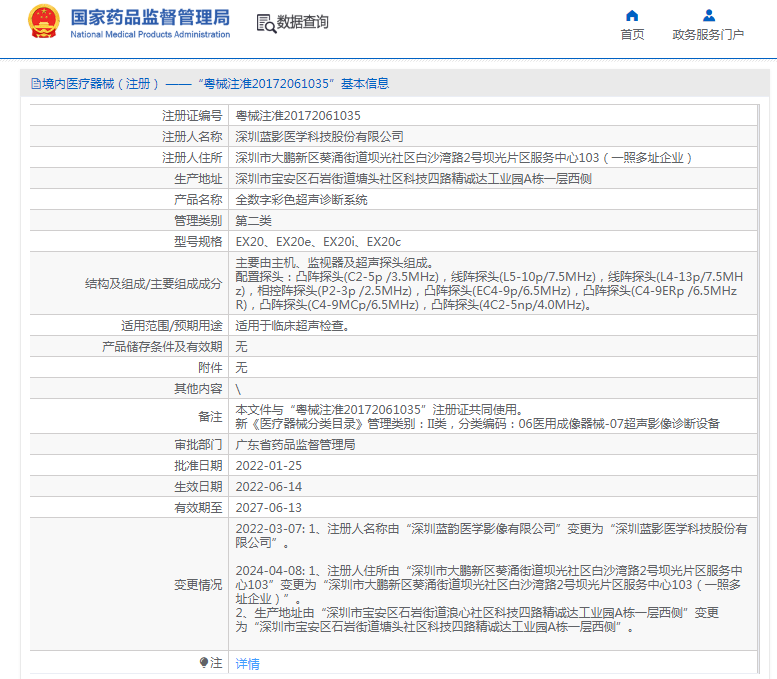Click the 变更情况 row label
This screenshot has height=679, width=777.
tap(197, 584)
